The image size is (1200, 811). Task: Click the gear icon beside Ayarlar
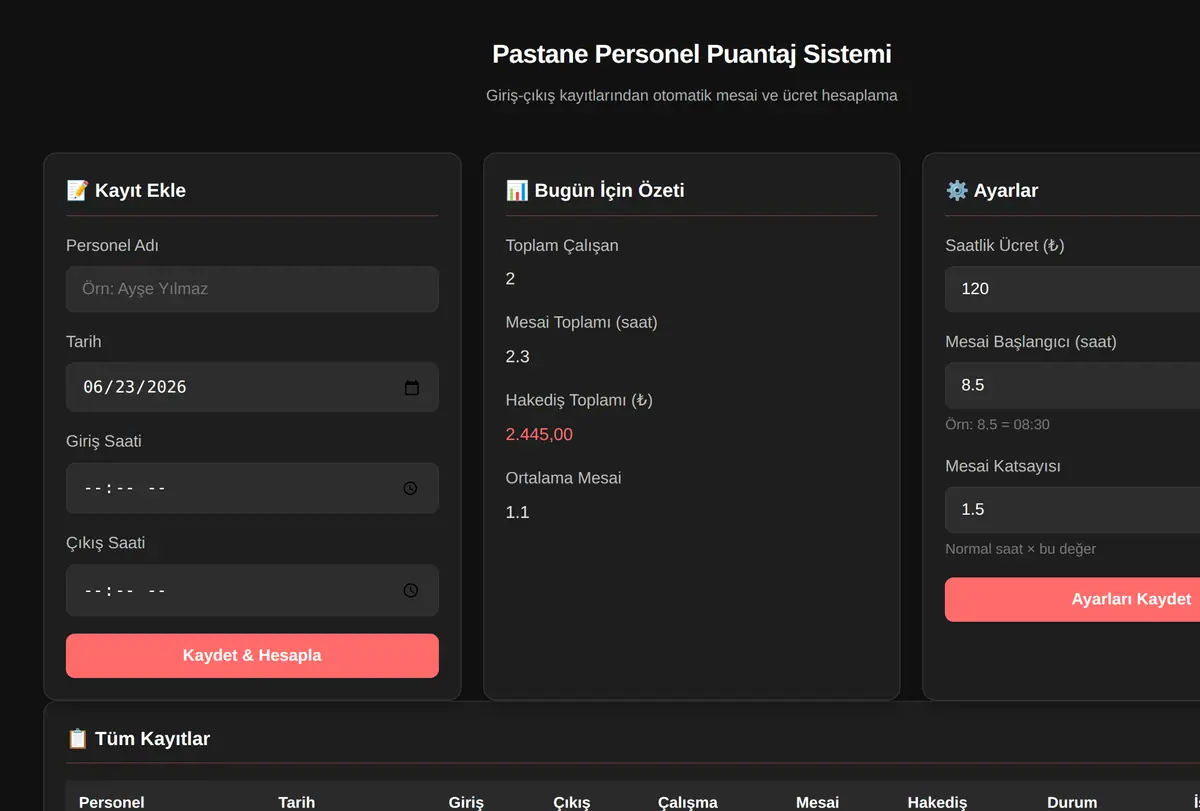(x=957, y=190)
